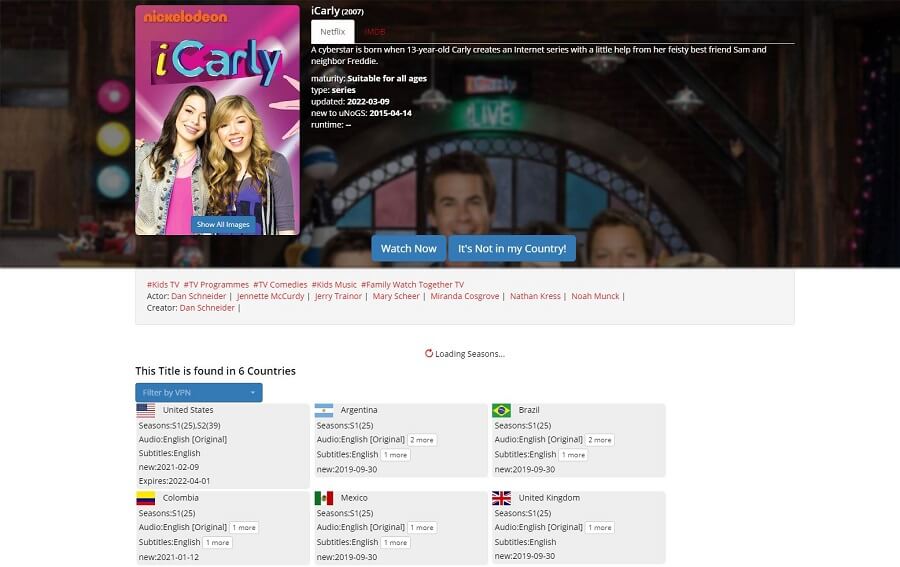Click new:2021-01-12 under Colombia
This screenshot has height=567, width=900.
tap(169, 557)
